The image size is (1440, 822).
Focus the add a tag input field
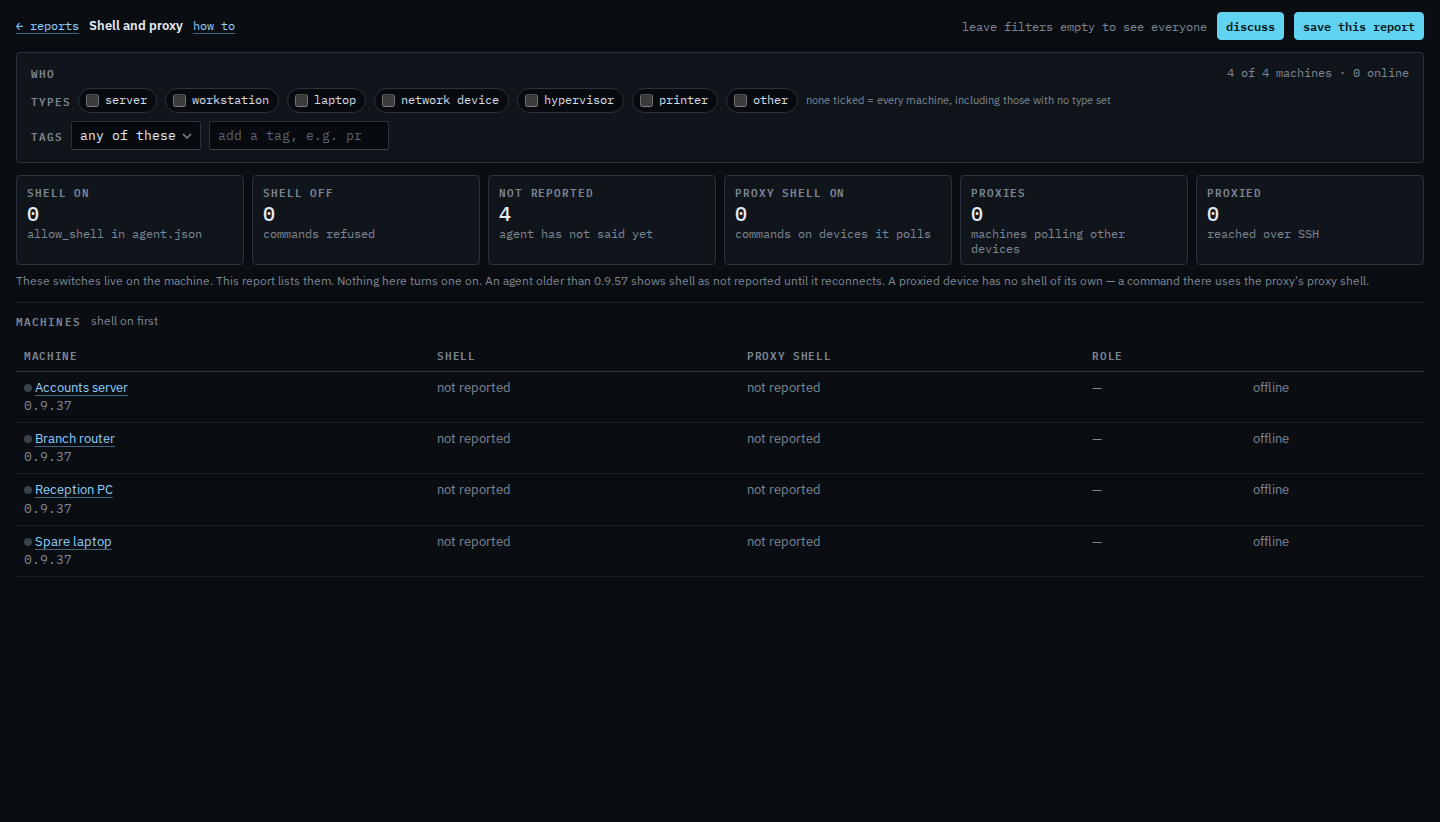tap(299, 136)
